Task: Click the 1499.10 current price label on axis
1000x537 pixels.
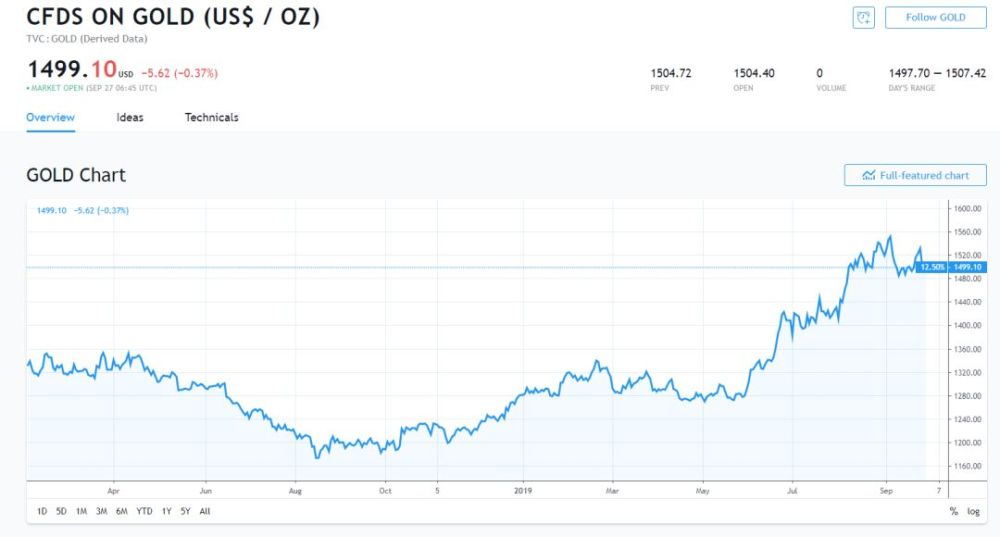Action: (968, 267)
